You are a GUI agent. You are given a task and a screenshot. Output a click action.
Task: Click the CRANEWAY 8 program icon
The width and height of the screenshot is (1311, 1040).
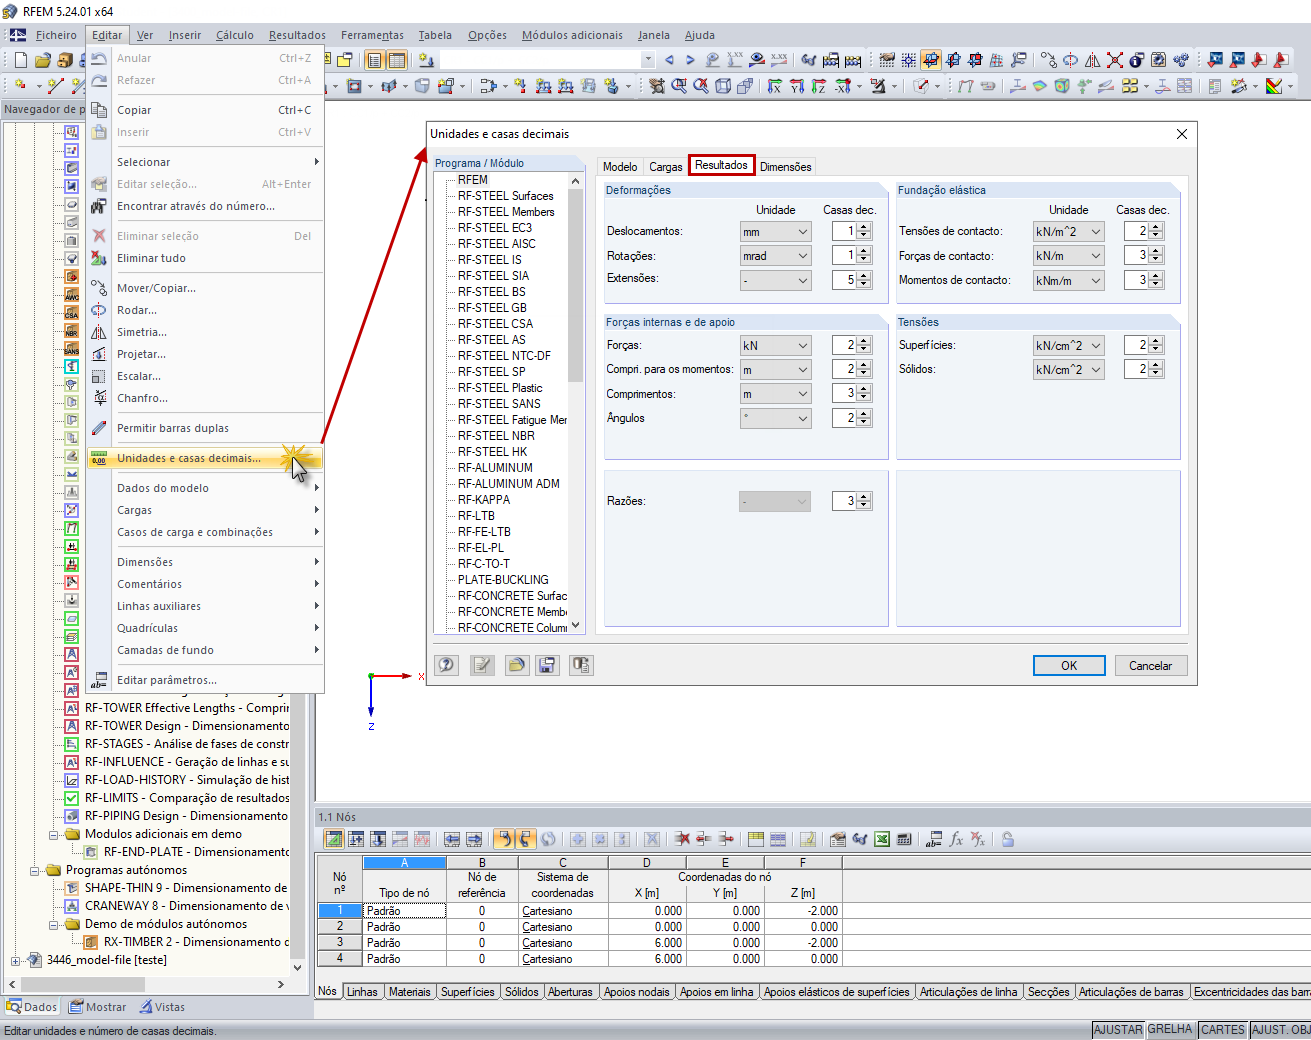tap(72, 906)
